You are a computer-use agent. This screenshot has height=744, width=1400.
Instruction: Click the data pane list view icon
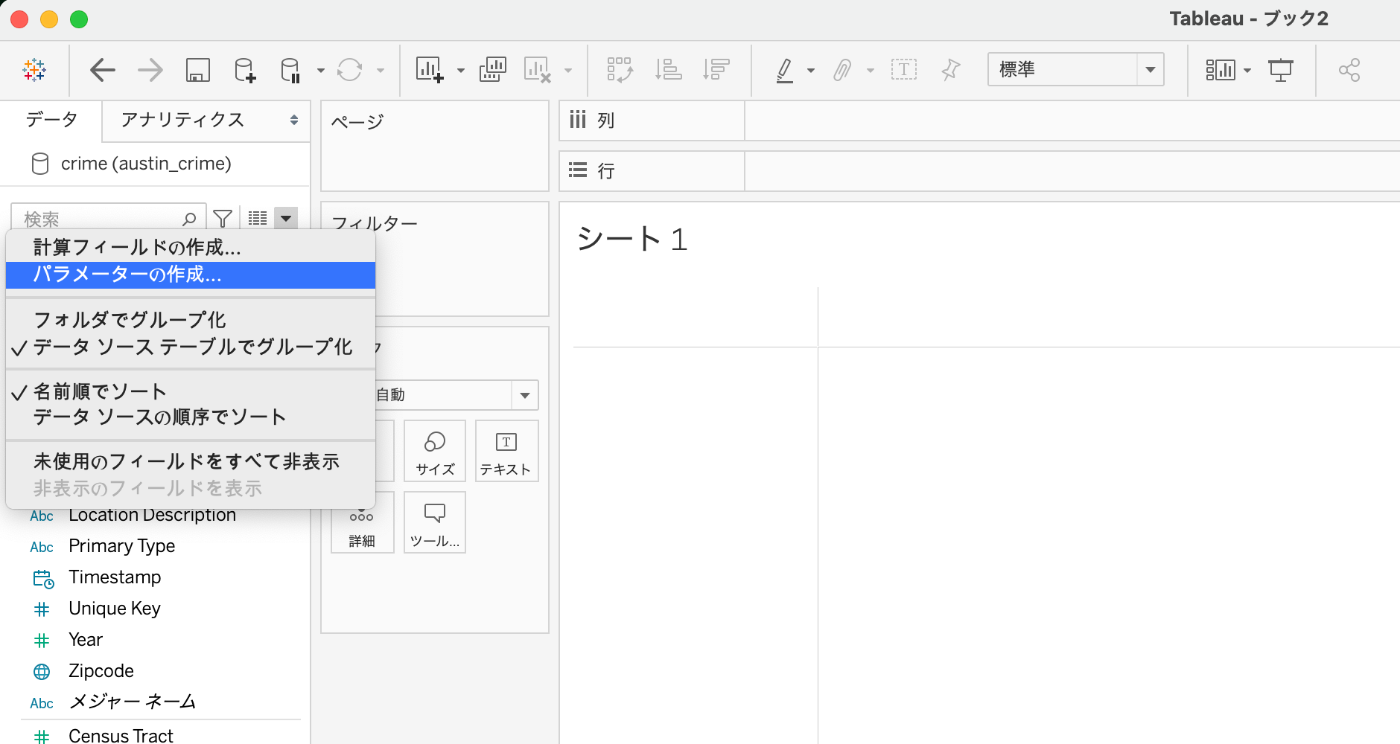click(258, 218)
